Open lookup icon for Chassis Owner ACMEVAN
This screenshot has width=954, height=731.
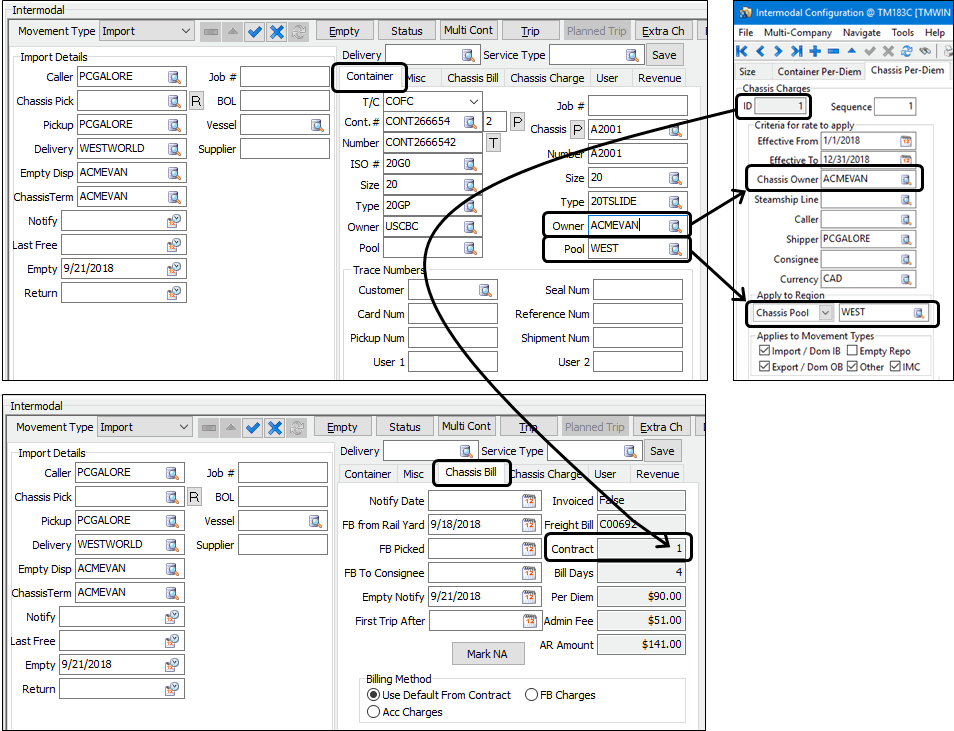tap(906, 179)
